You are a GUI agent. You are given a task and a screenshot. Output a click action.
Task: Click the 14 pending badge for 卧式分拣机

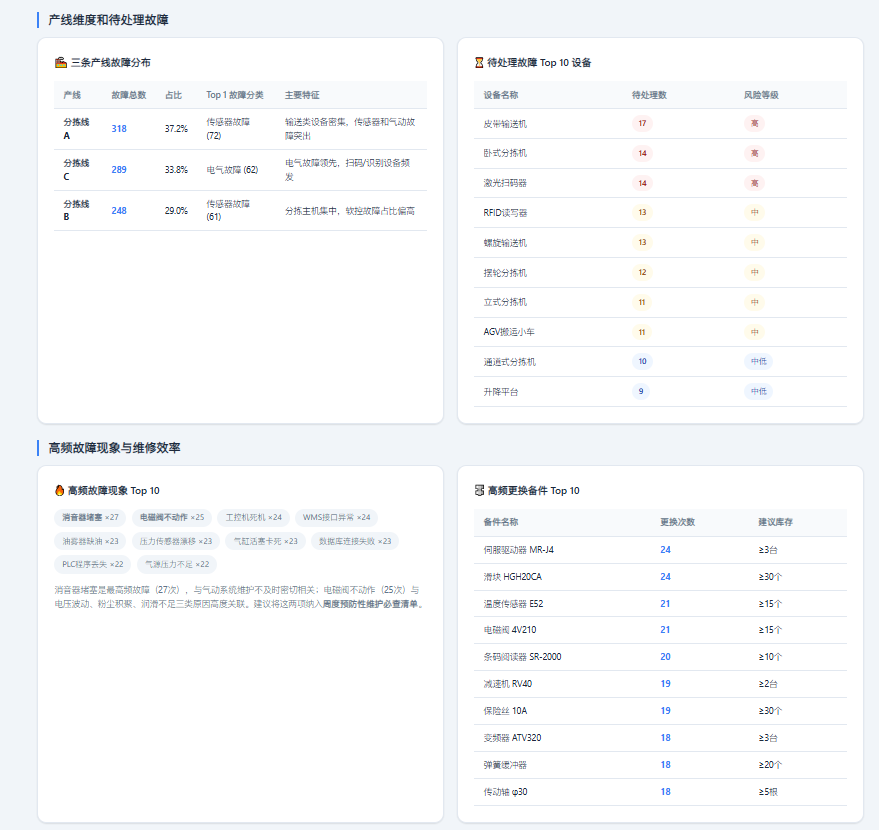[642, 153]
